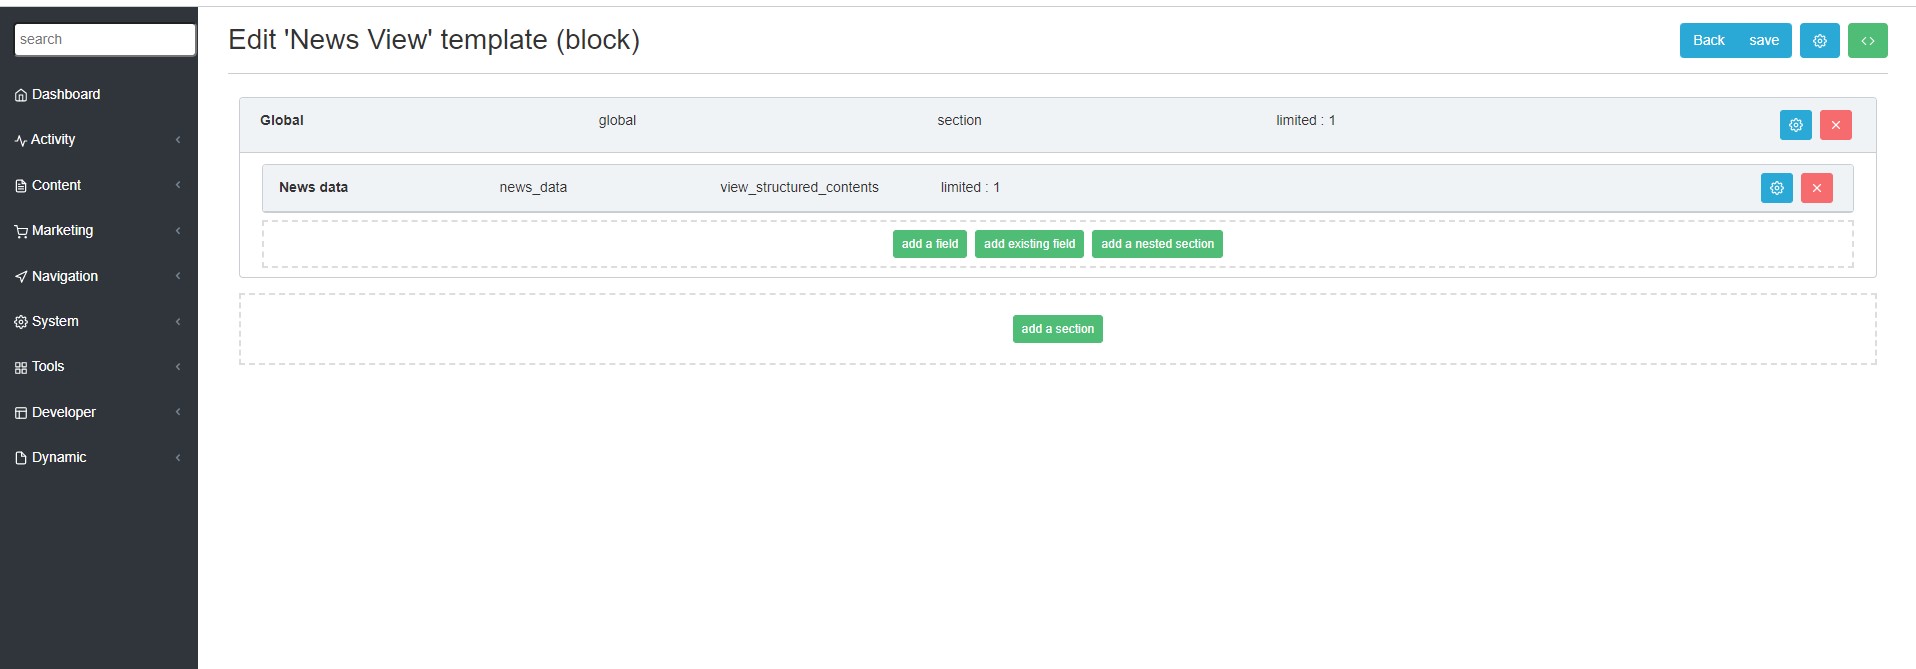The height and width of the screenshot is (669, 1916).
Task: Click the Marketing cart icon
Action: click(21, 231)
